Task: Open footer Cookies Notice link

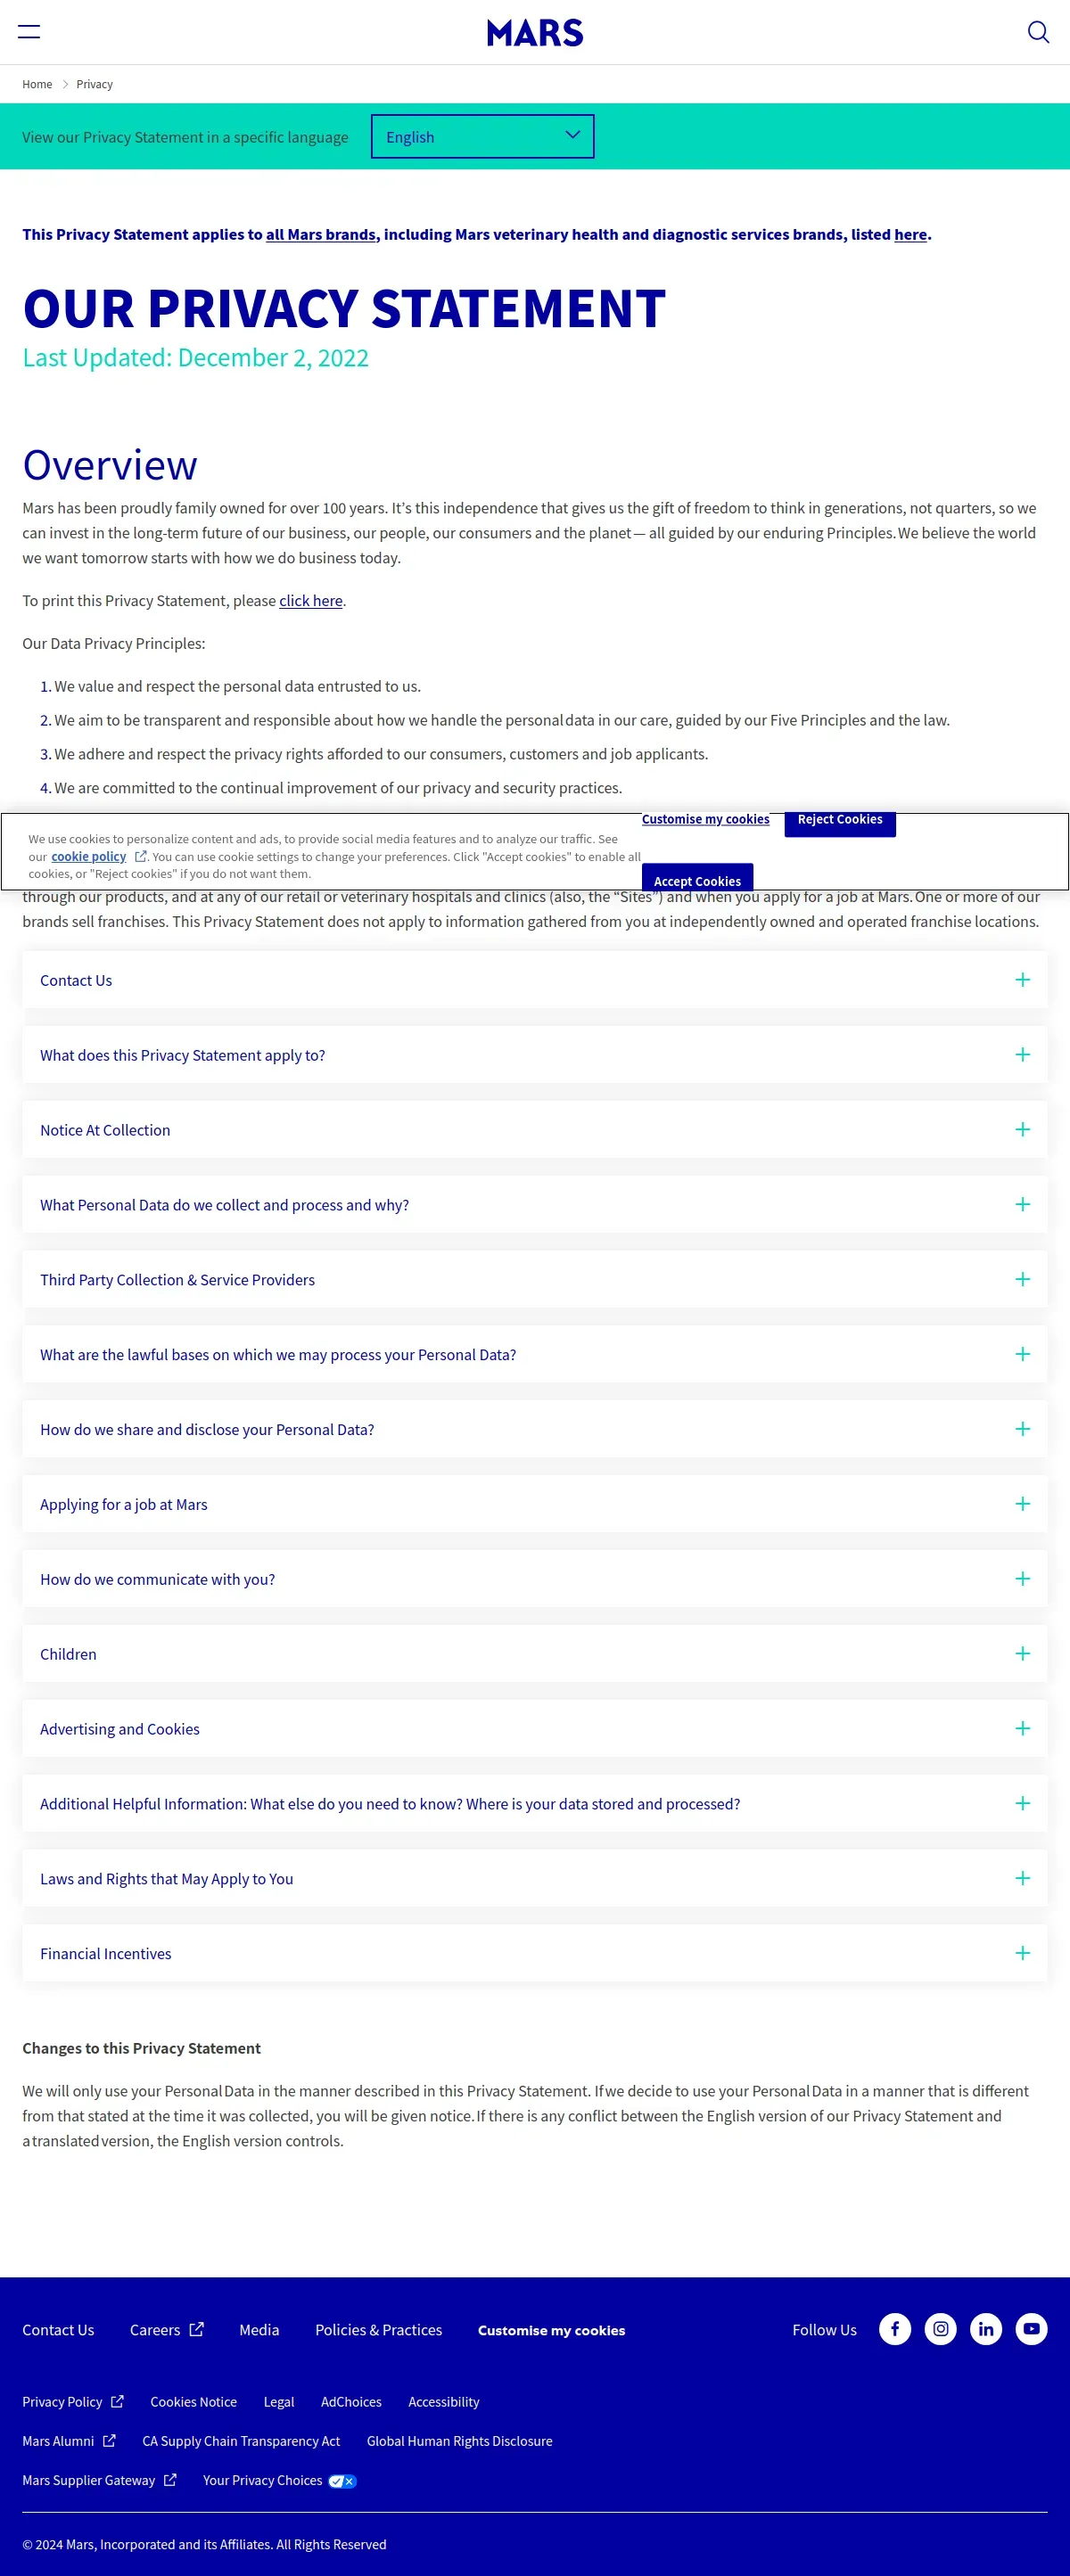Action: click(193, 2401)
